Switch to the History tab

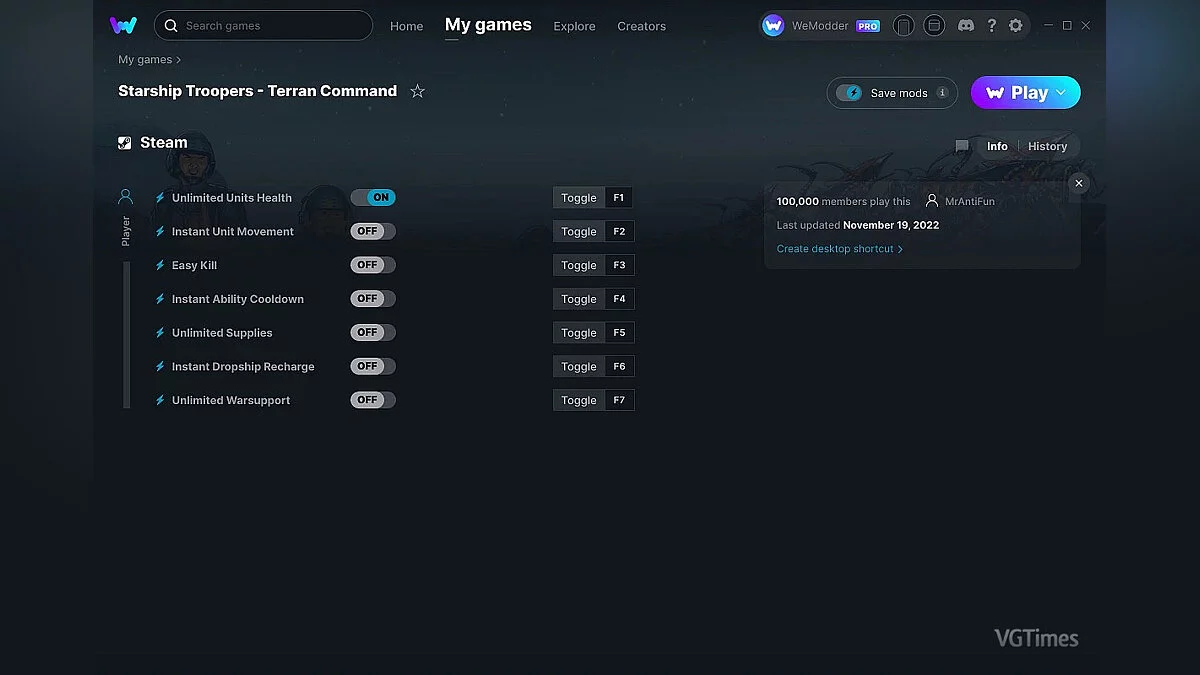click(1047, 146)
